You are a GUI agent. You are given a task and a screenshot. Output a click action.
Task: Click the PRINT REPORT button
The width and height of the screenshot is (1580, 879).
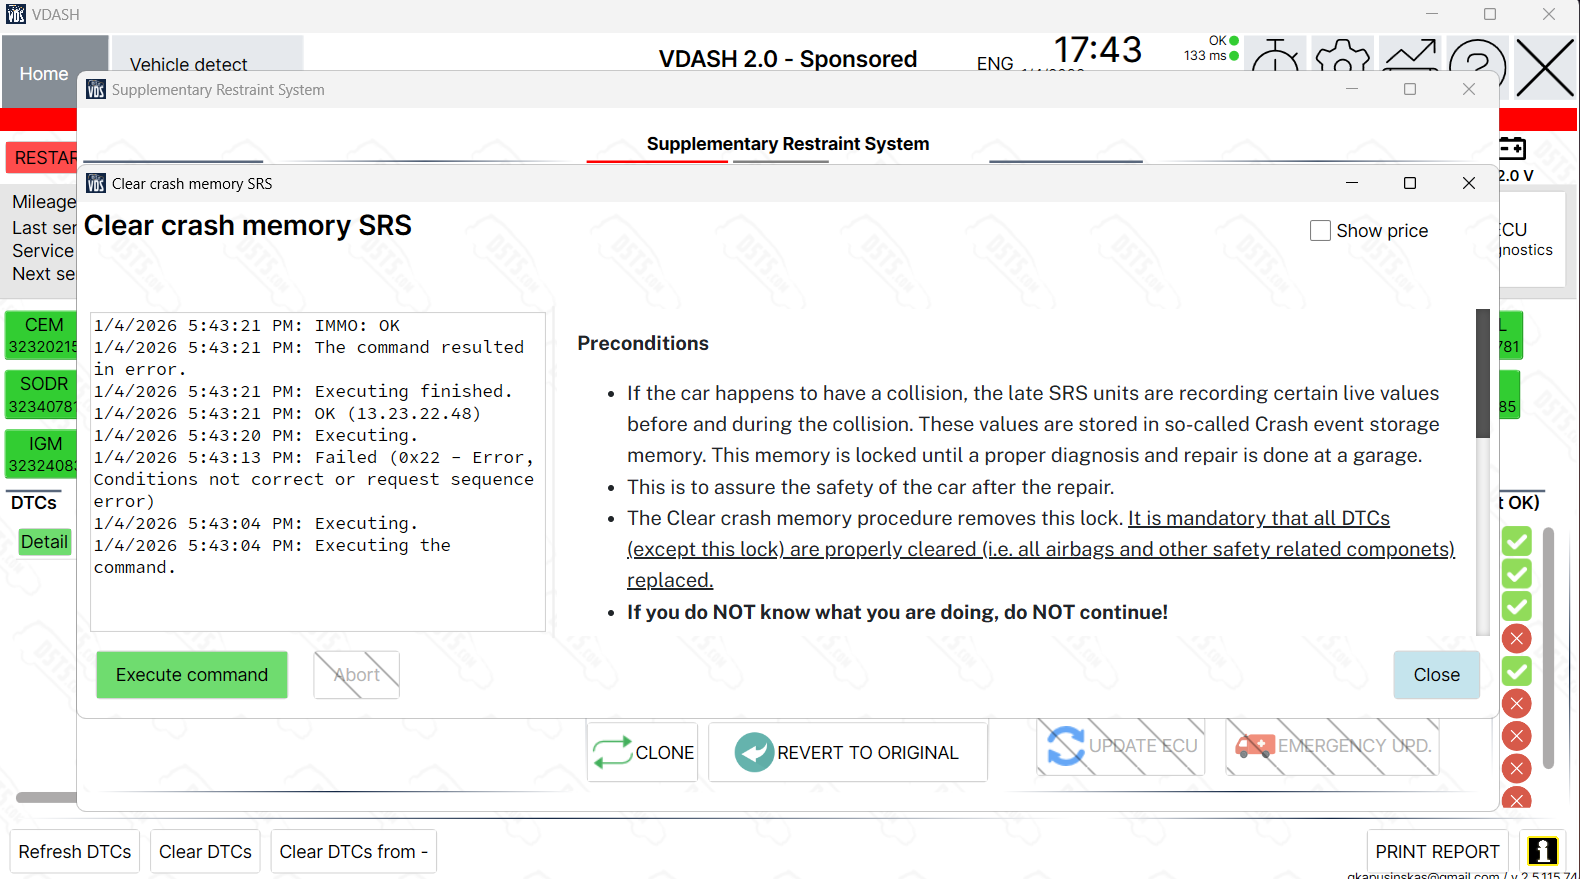click(x=1436, y=852)
